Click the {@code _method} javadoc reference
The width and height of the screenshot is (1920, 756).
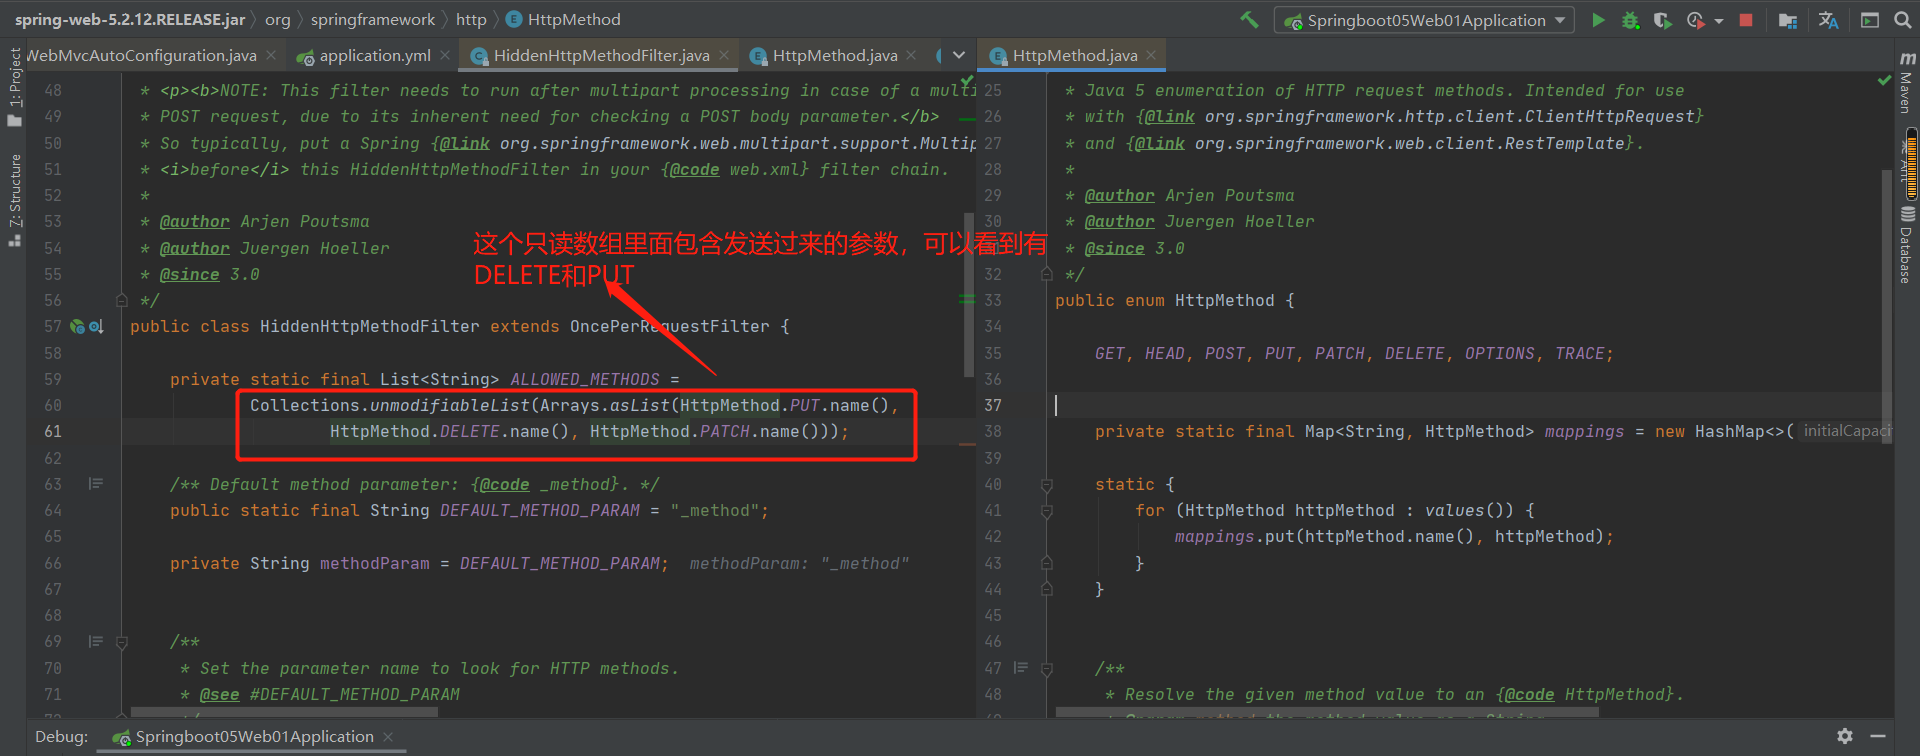[x=544, y=484]
